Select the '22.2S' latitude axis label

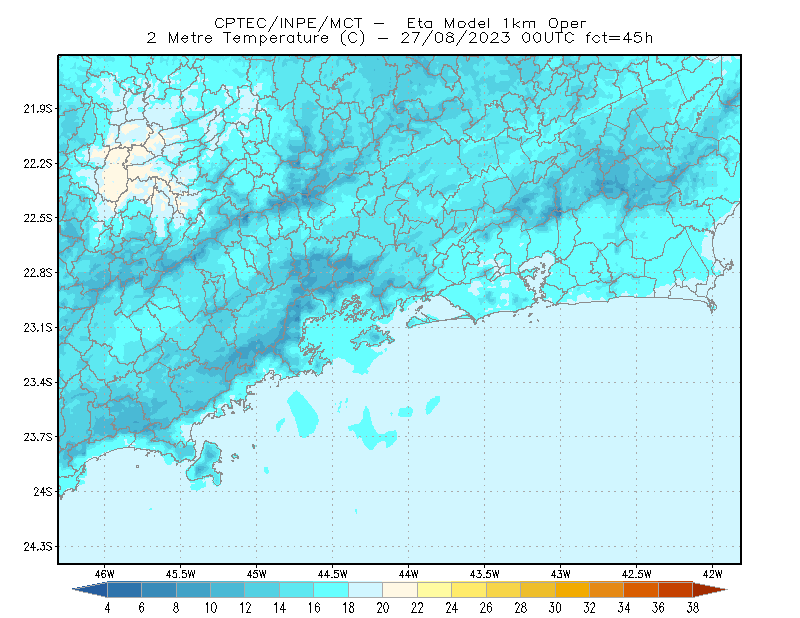pos(38,163)
